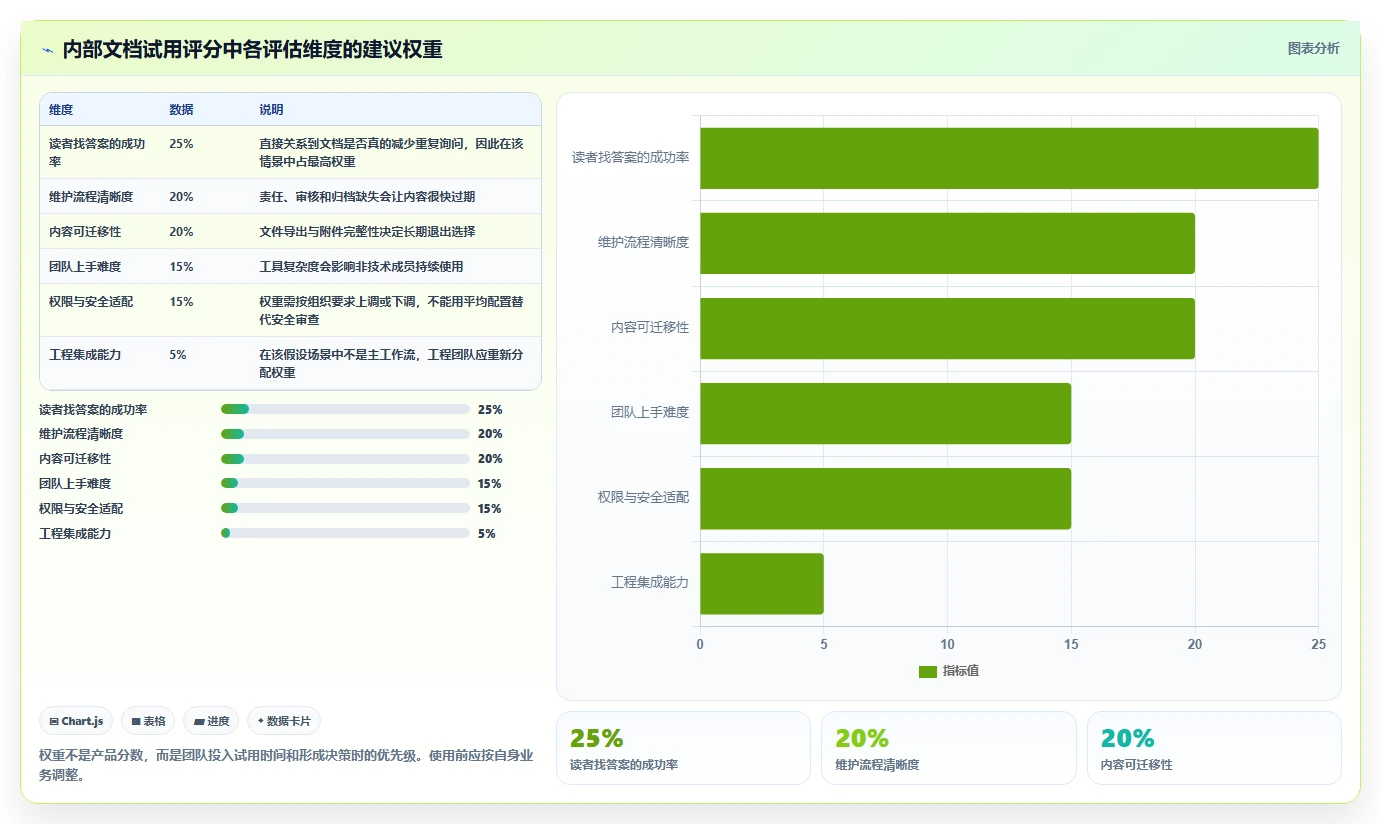The image size is (1381, 824).
Task: Click the description starting 文件导出与附件完整性
Action: point(367,232)
